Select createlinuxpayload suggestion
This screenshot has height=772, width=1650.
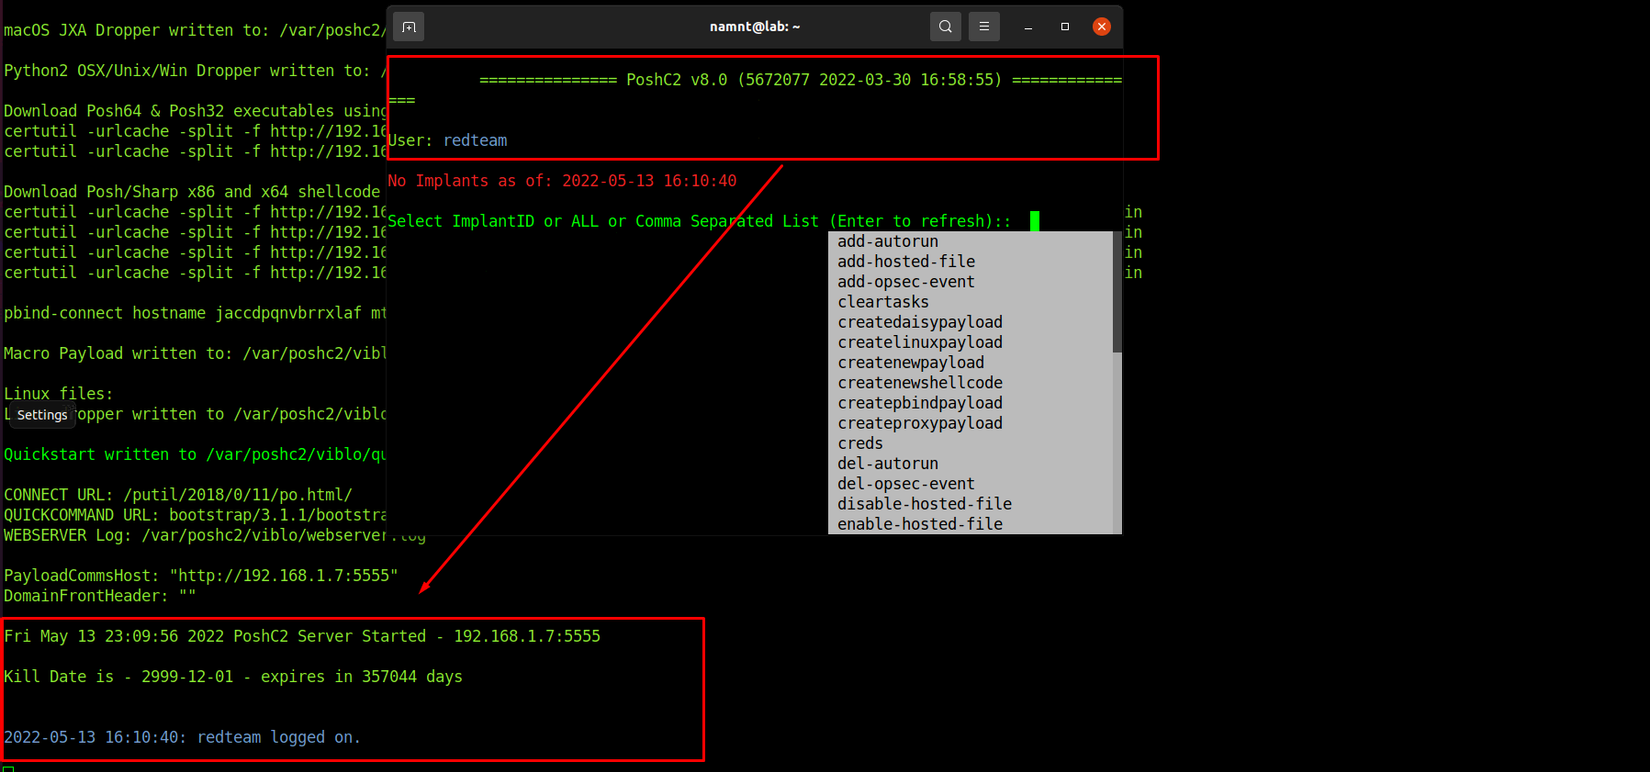[970, 342]
